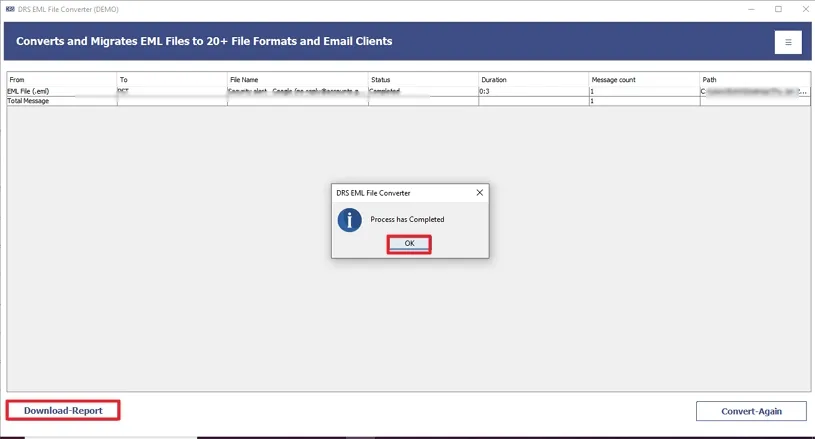Select the Duration column header

click(x=533, y=79)
